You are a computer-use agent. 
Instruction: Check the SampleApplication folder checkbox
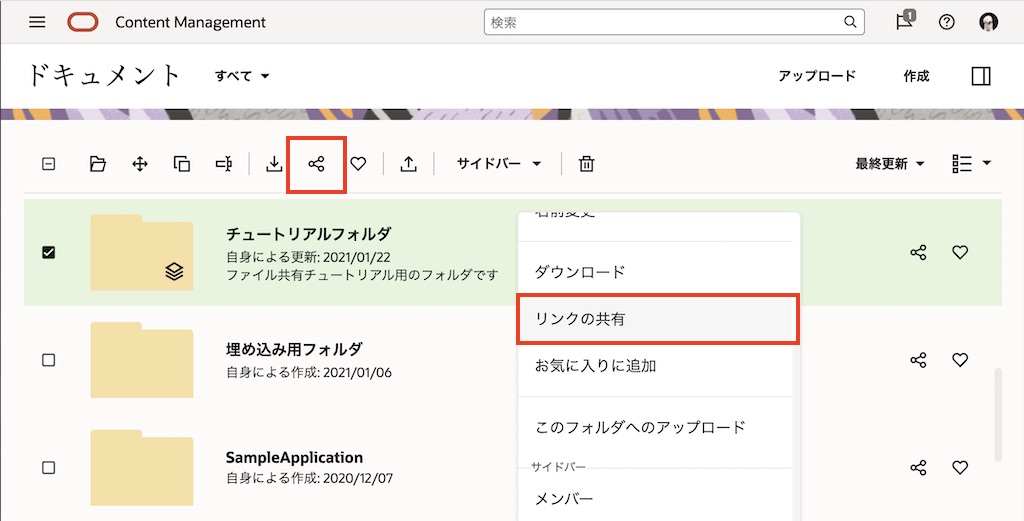(48, 468)
